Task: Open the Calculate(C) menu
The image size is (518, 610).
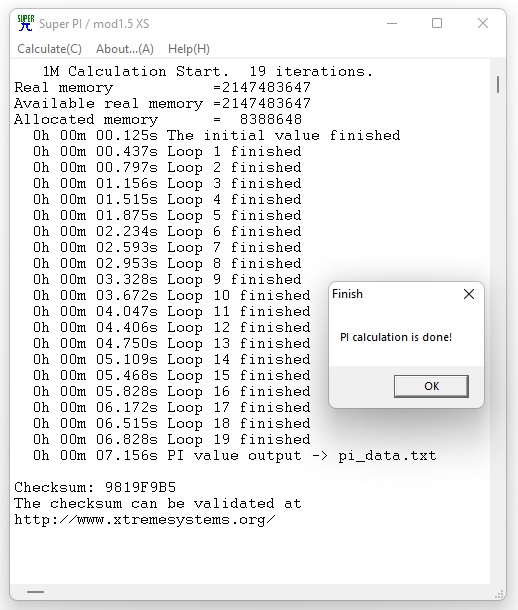Action: 49,49
